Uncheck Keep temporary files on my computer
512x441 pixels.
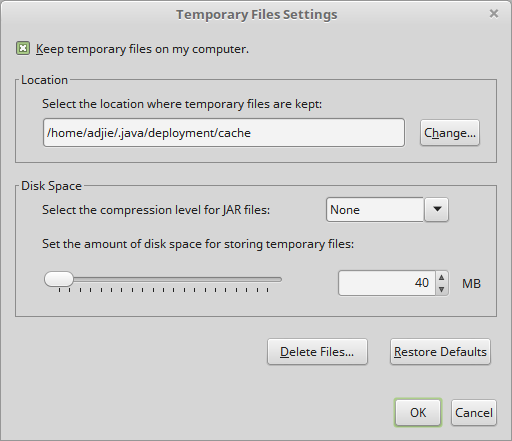[x=23, y=49]
